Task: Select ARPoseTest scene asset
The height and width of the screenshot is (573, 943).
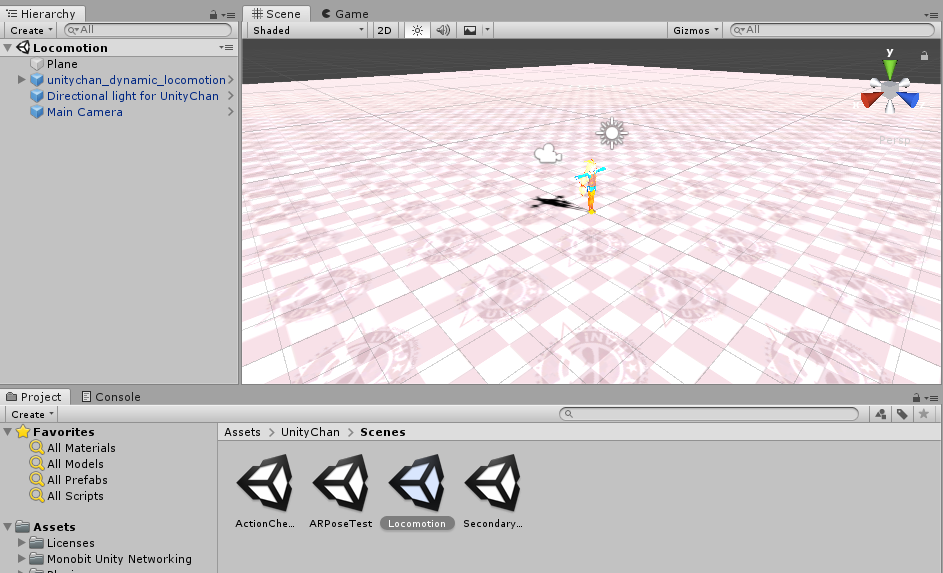Action: pyautogui.click(x=341, y=491)
